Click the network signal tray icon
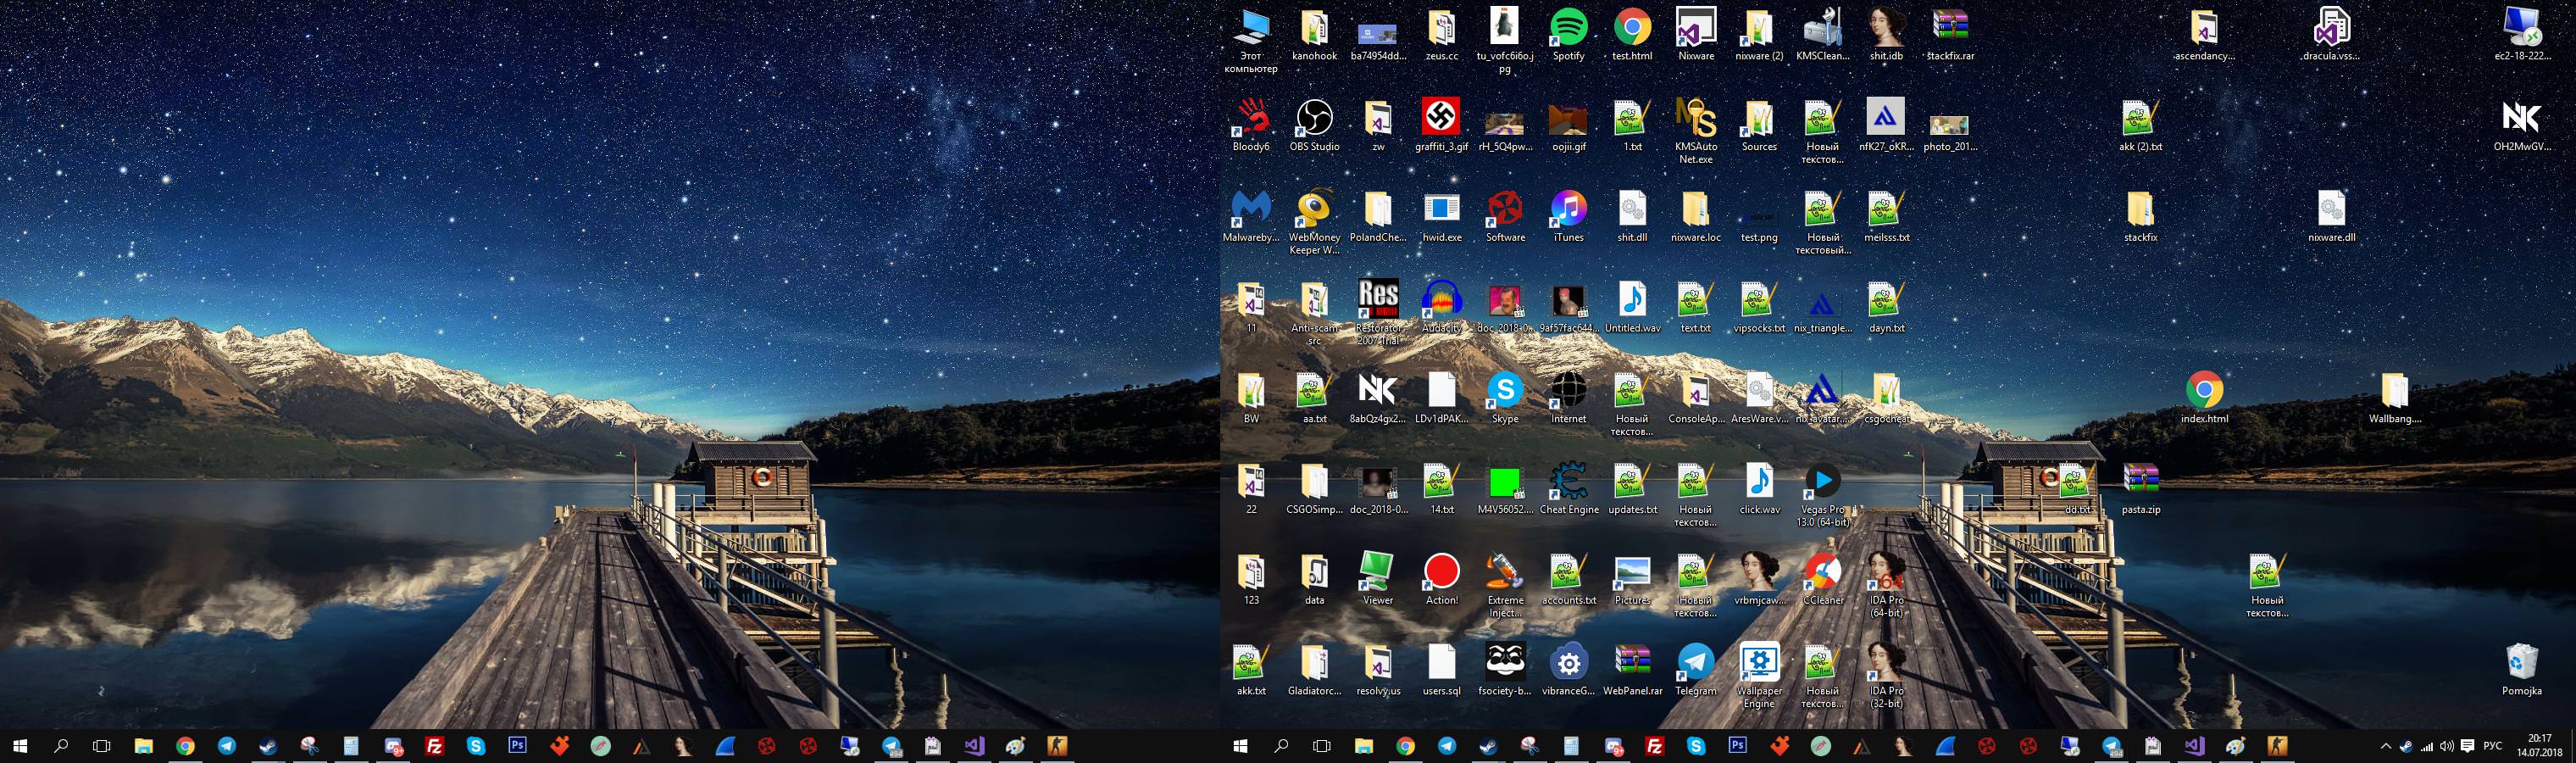This screenshot has height=763, width=2576. click(2426, 746)
